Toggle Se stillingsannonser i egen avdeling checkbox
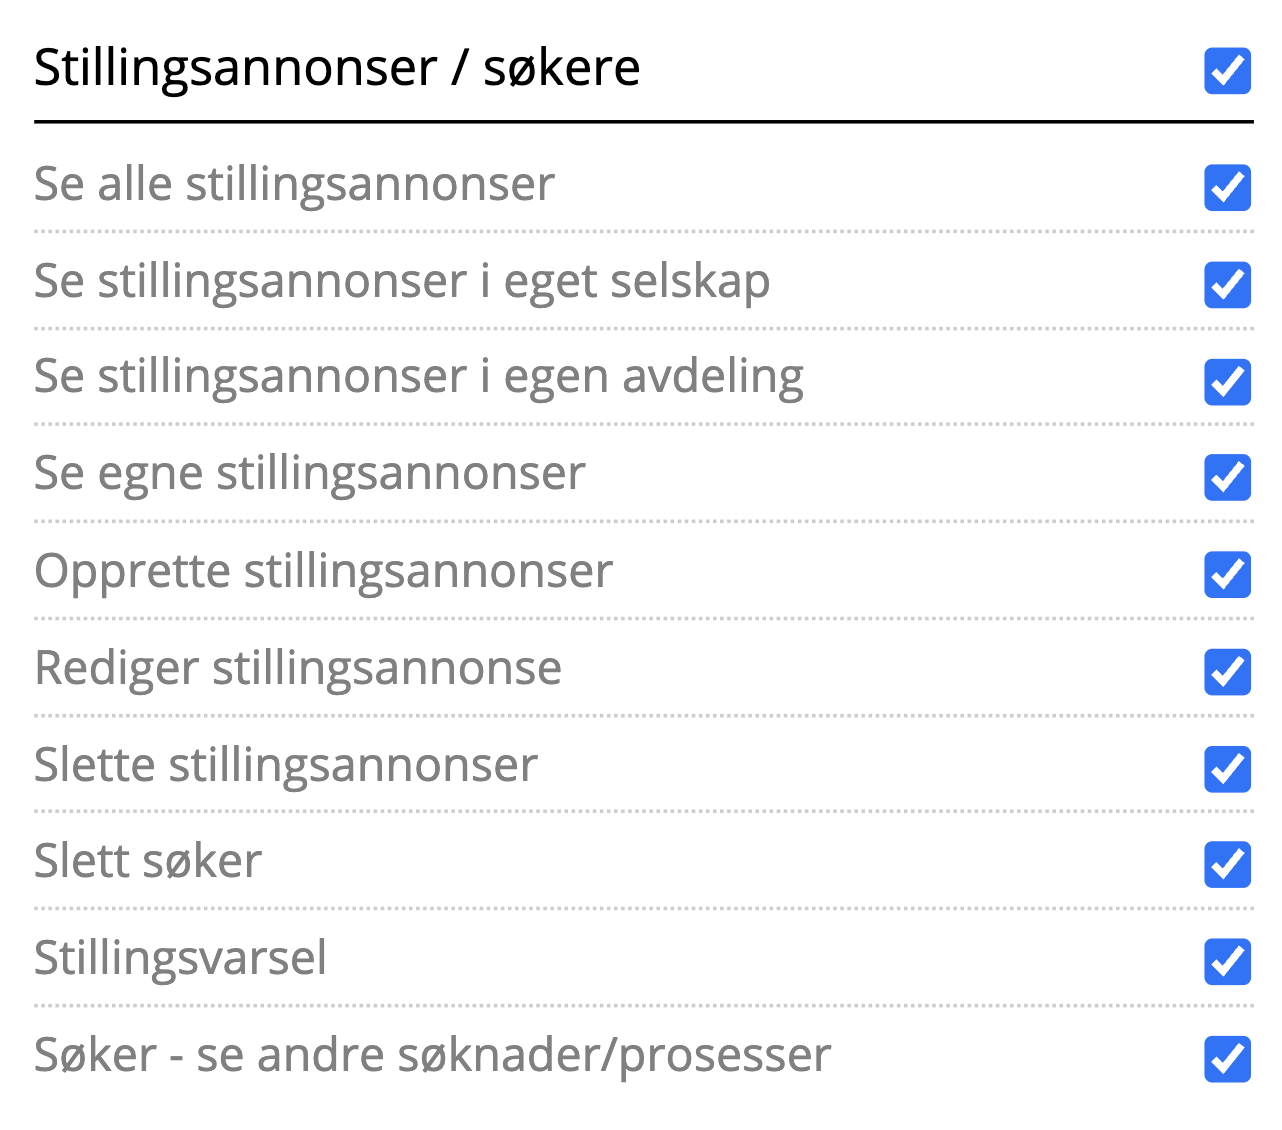The height and width of the screenshot is (1130, 1282). pos(1227,382)
